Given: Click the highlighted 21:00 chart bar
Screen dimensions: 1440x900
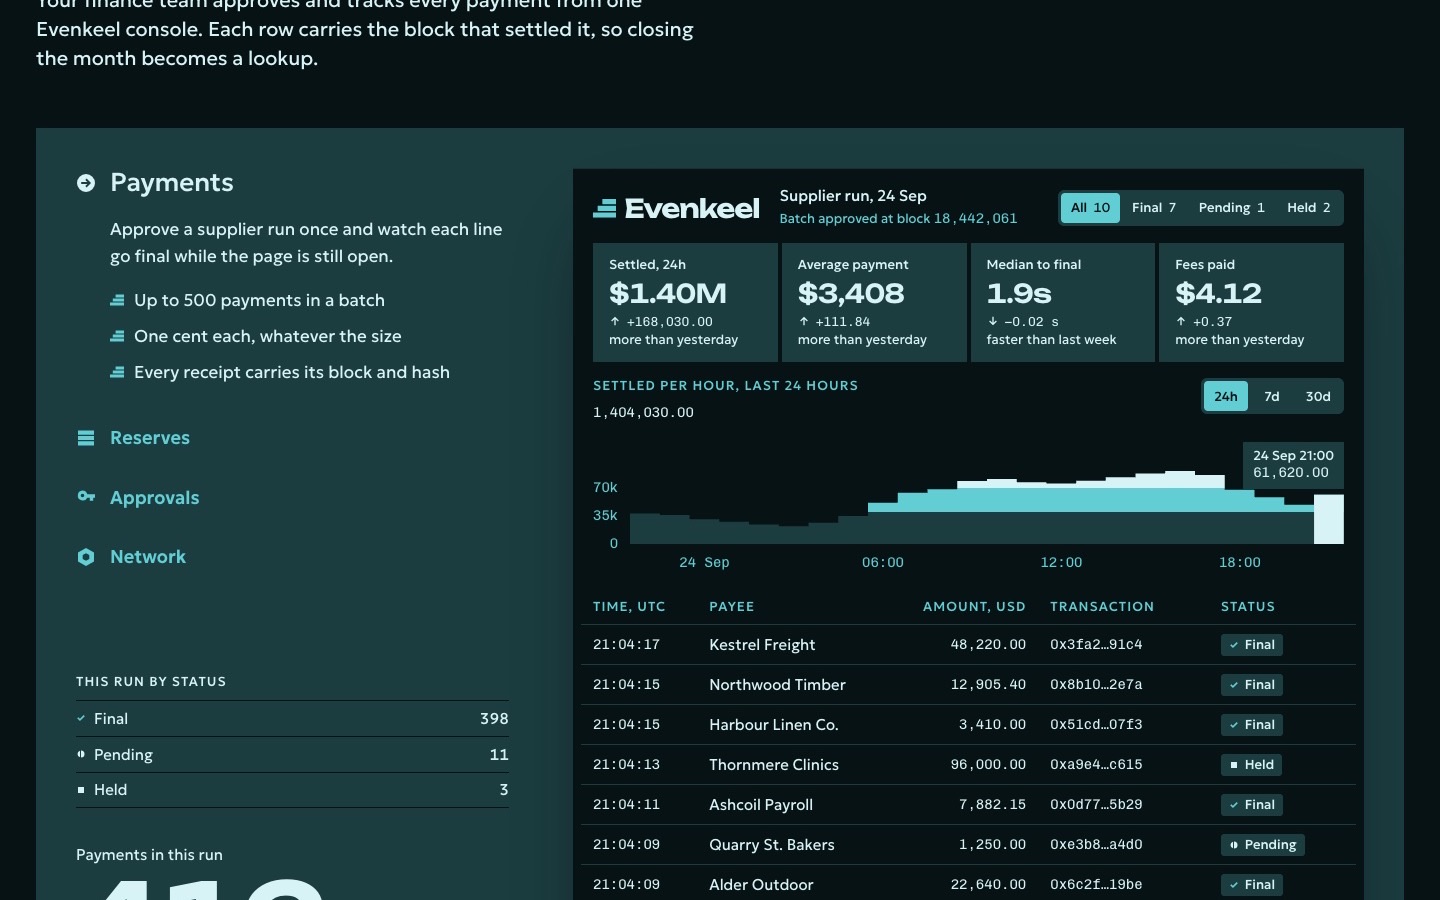Looking at the screenshot, I should coord(1328,519).
